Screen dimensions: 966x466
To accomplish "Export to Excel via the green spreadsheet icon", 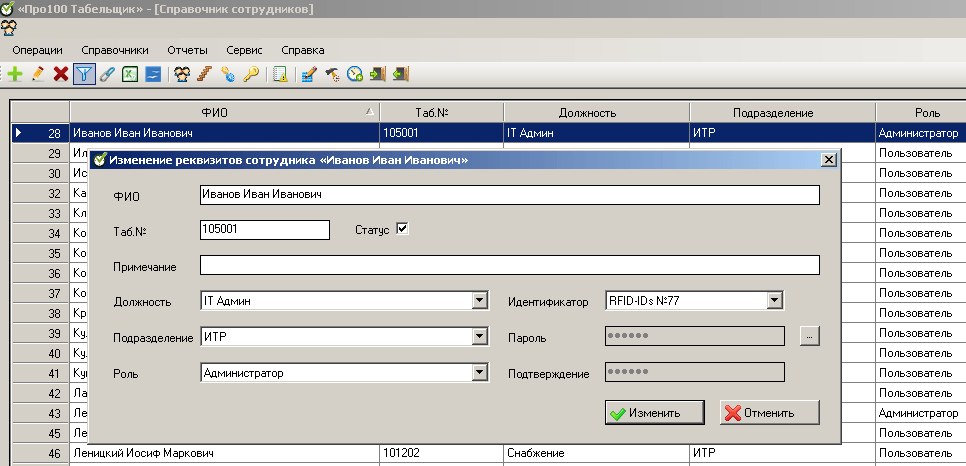I will click(x=129, y=75).
